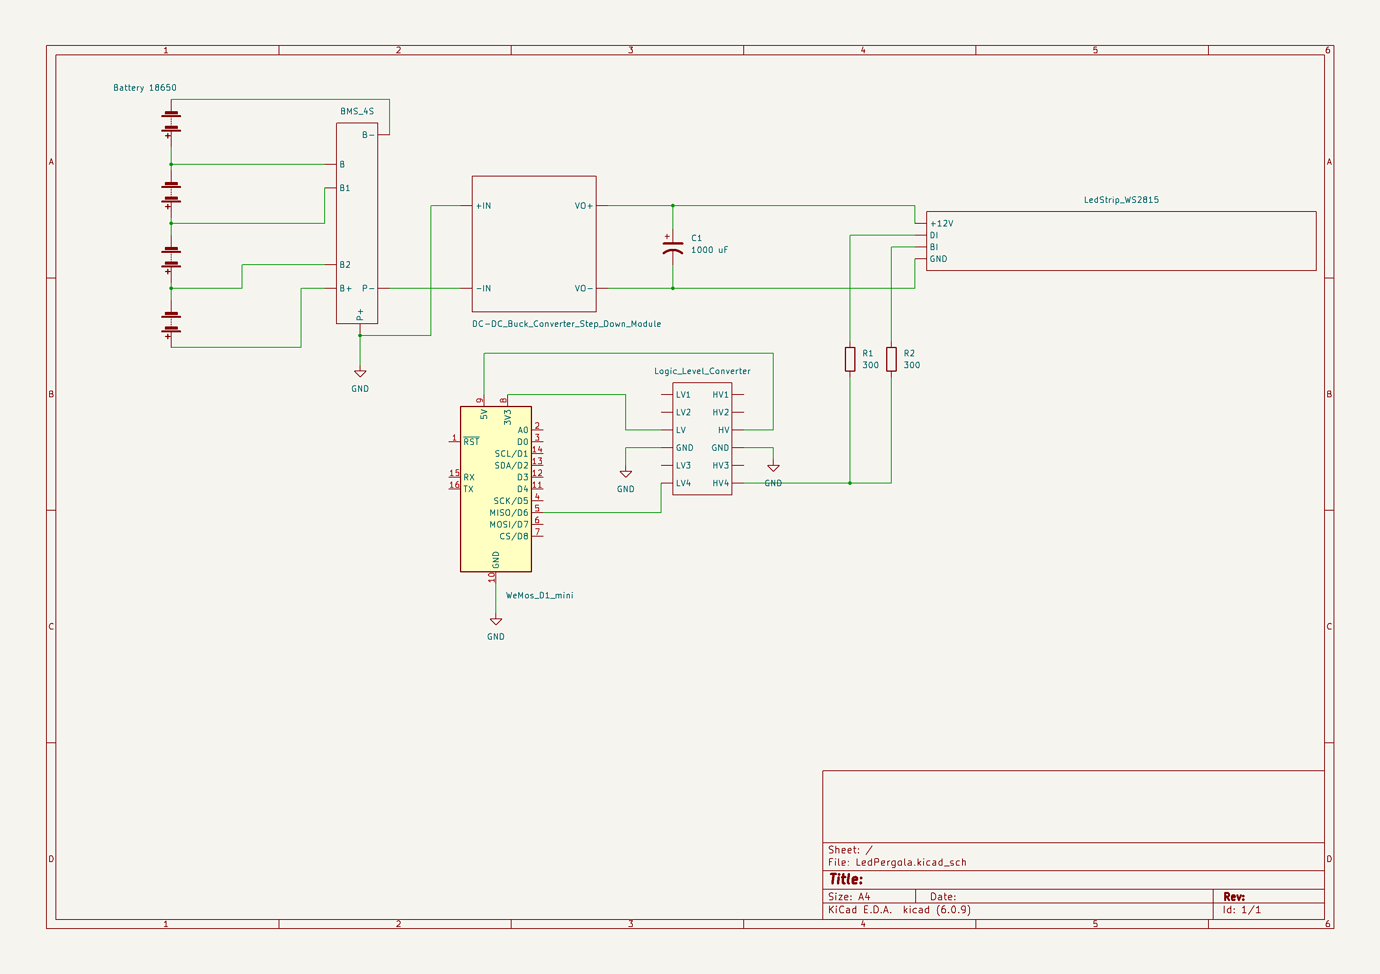Screen dimensions: 1380x974
Task: Click the LedStrip_WS2815 component block
Action: (1120, 240)
